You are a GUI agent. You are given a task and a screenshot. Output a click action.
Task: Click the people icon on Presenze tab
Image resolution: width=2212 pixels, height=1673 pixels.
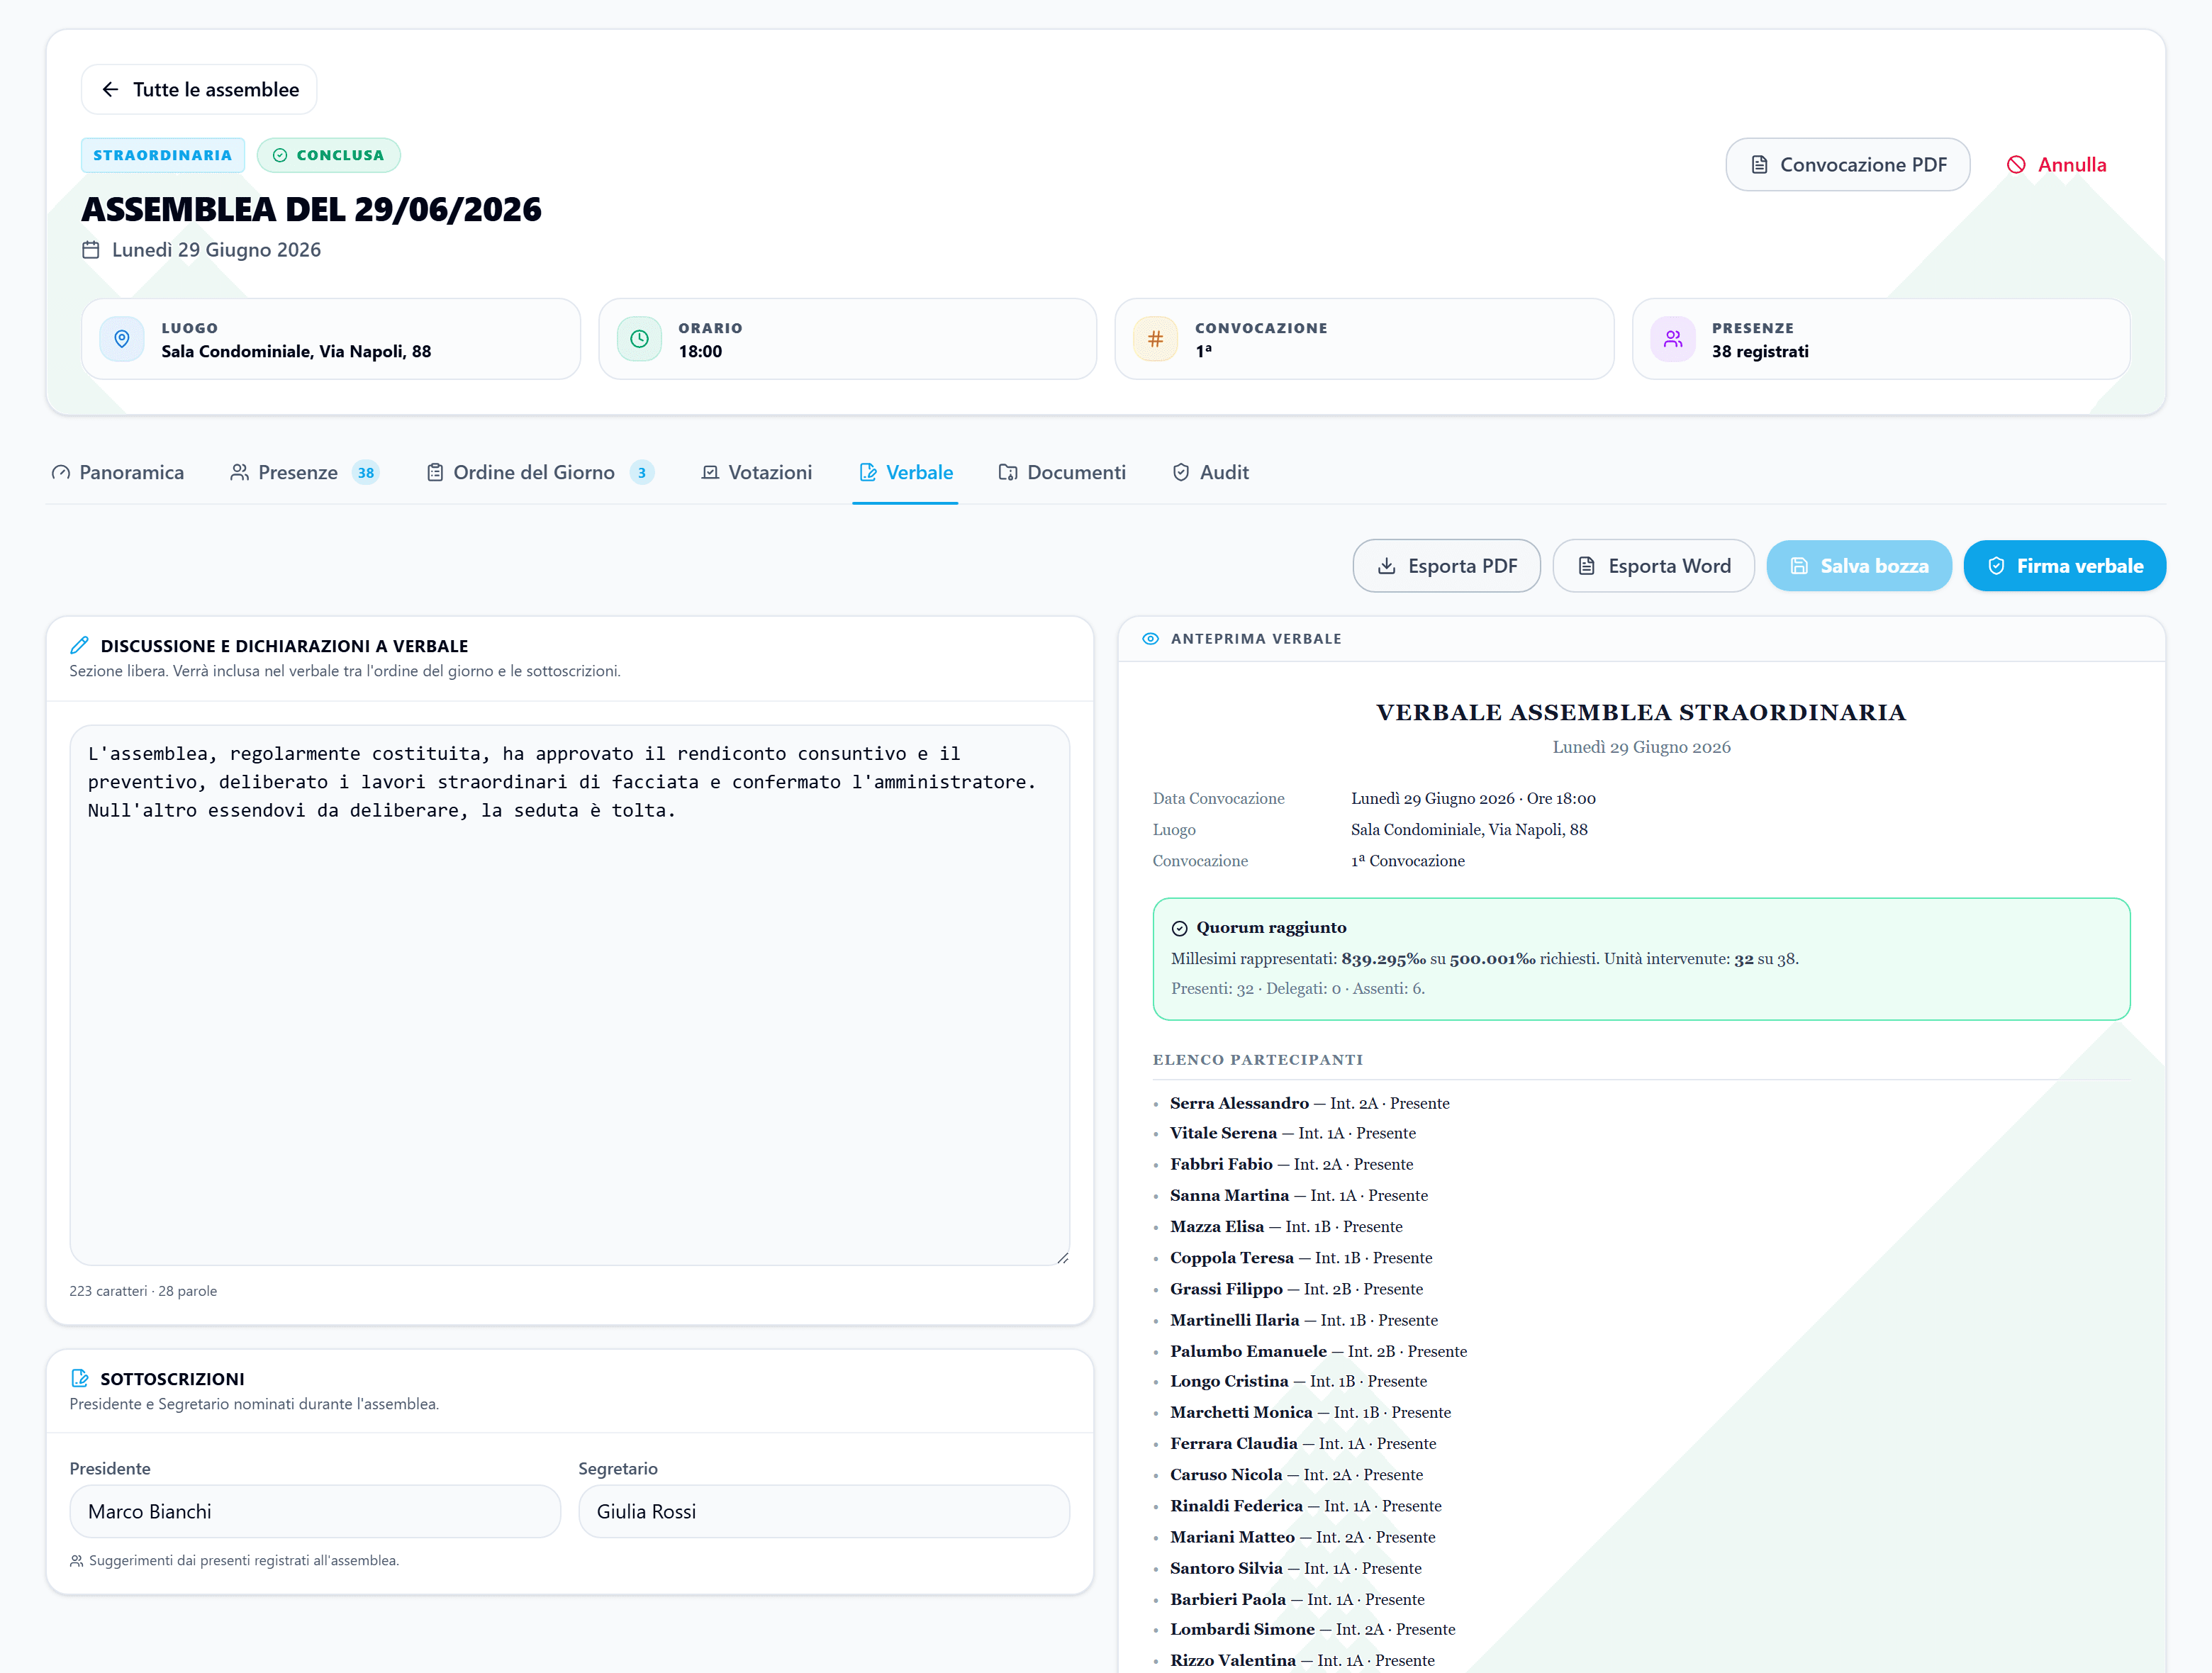(x=239, y=472)
